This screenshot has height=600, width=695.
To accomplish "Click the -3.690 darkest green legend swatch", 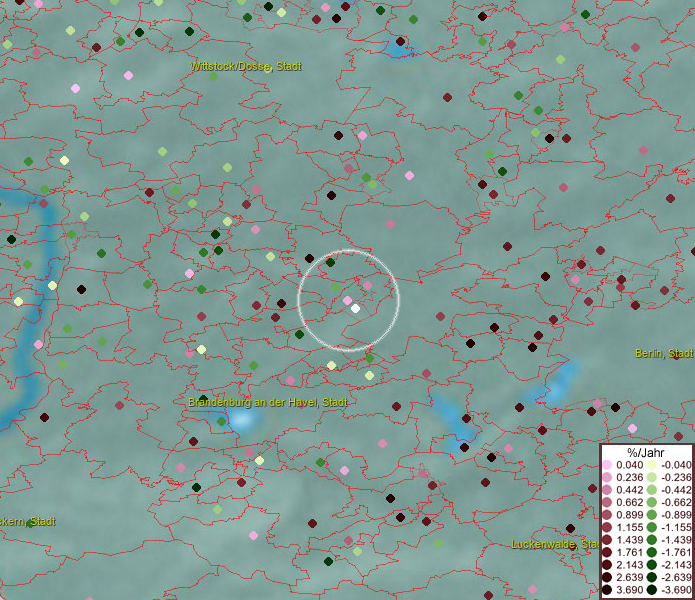I will coord(651,590).
